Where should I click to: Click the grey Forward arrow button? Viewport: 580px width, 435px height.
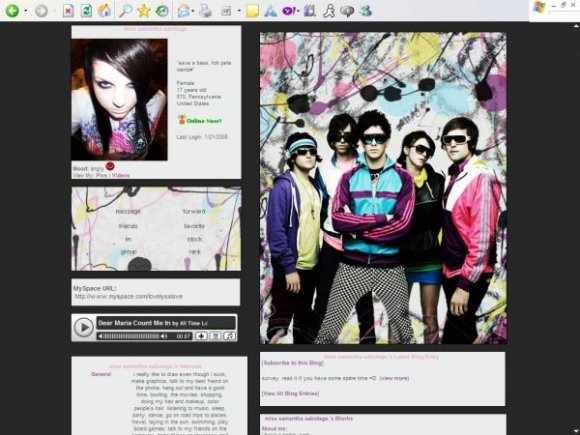coord(41,10)
